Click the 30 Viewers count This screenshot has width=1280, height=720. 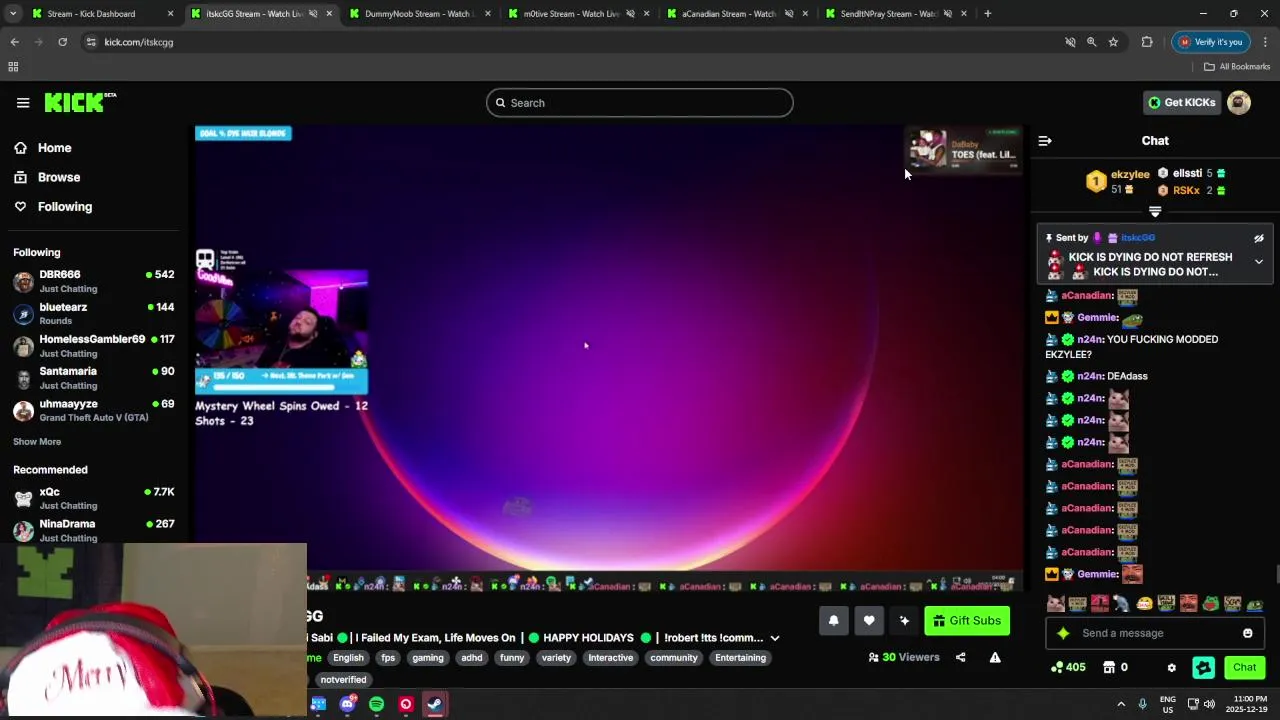coord(904,657)
